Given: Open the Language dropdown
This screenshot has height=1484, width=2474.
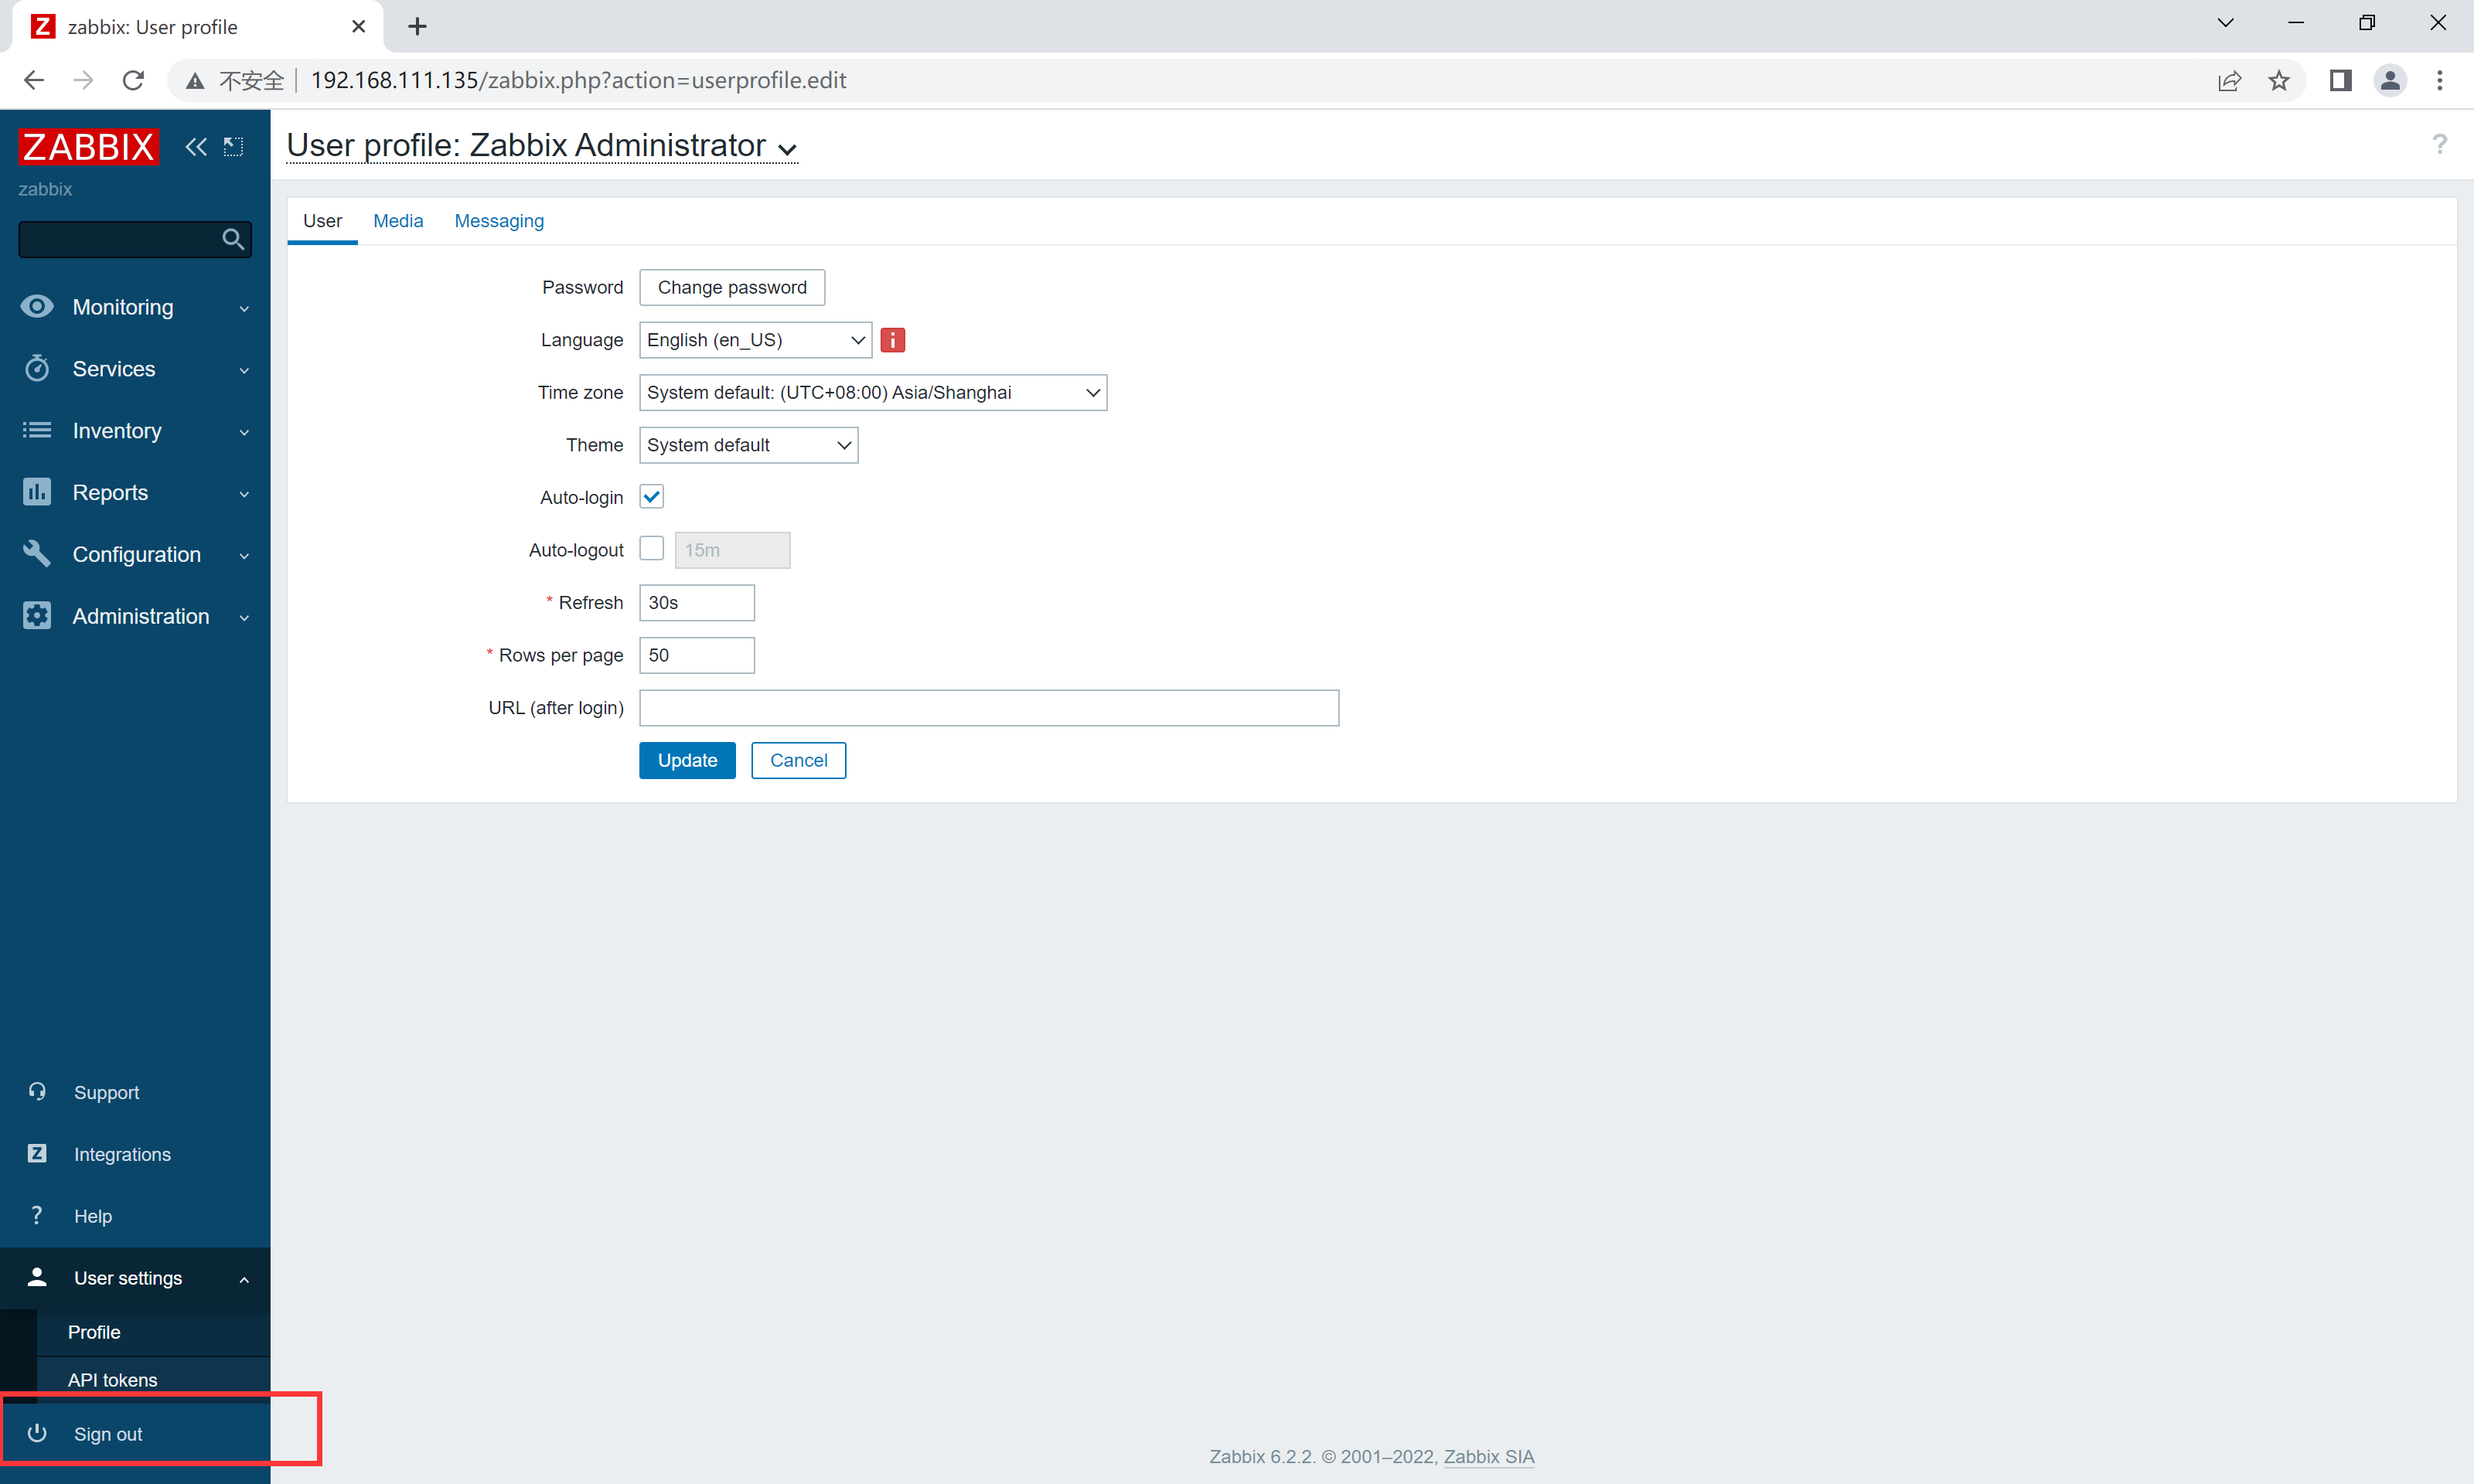Looking at the screenshot, I should click(x=755, y=340).
